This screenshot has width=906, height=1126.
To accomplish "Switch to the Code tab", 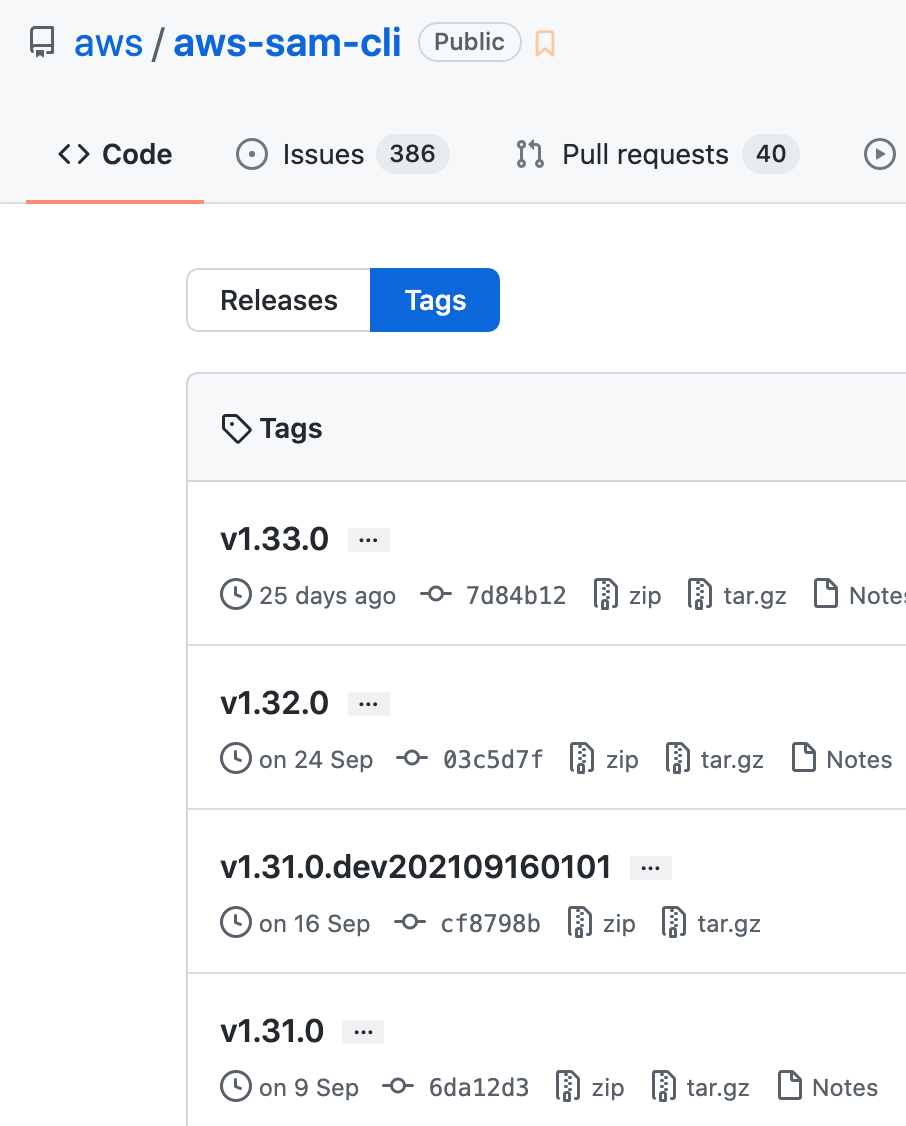I will coord(113,154).
